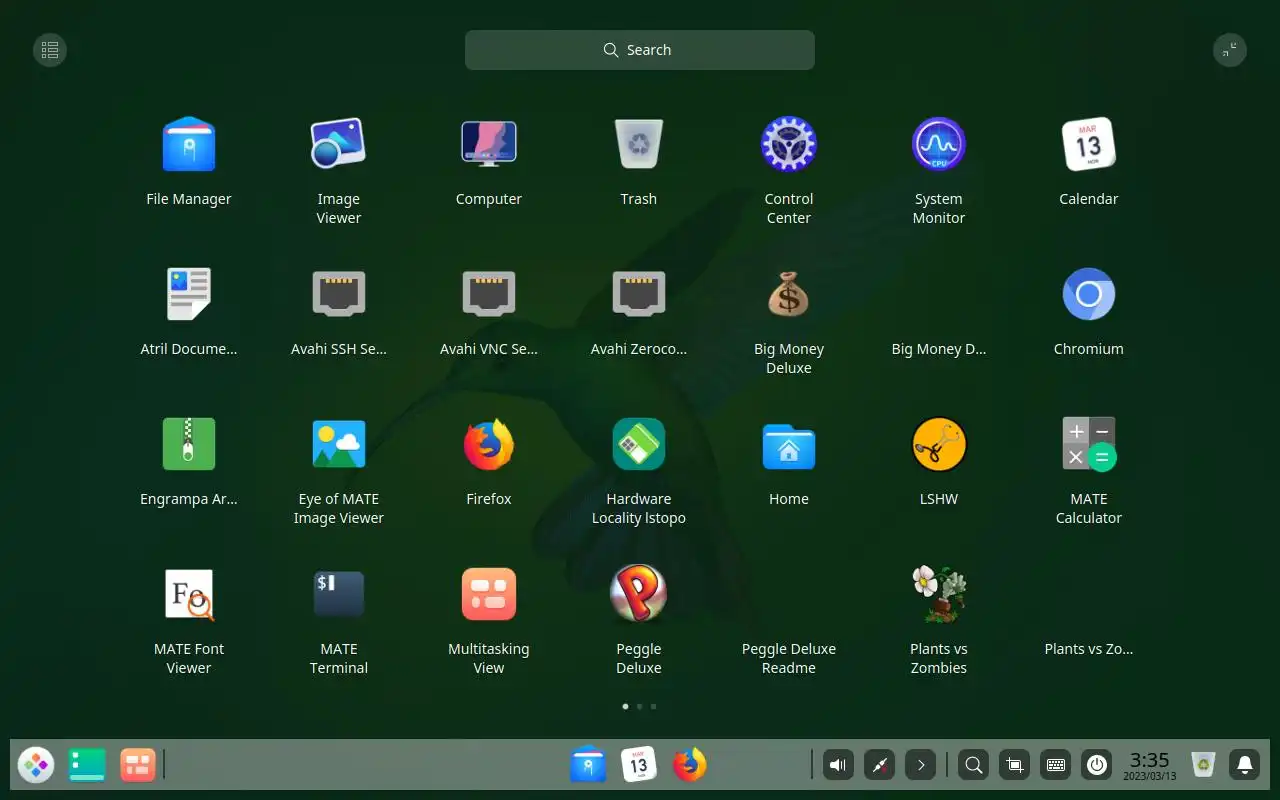The image size is (1280, 800).
Task: Open Engrampa Archive Manager
Action: point(189,444)
